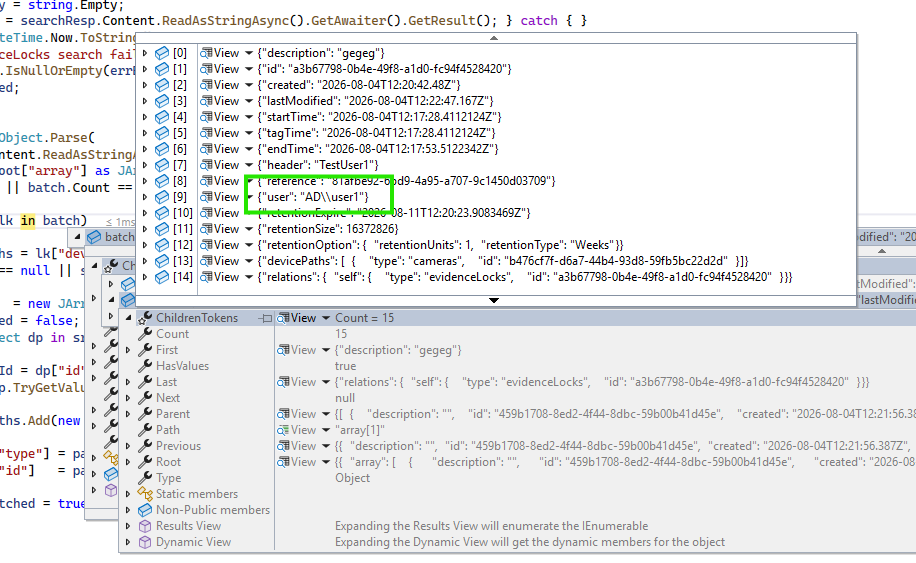916x563 pixels.
Task: Open visualizer icon for [14] relations
Action: pos(206,277)
